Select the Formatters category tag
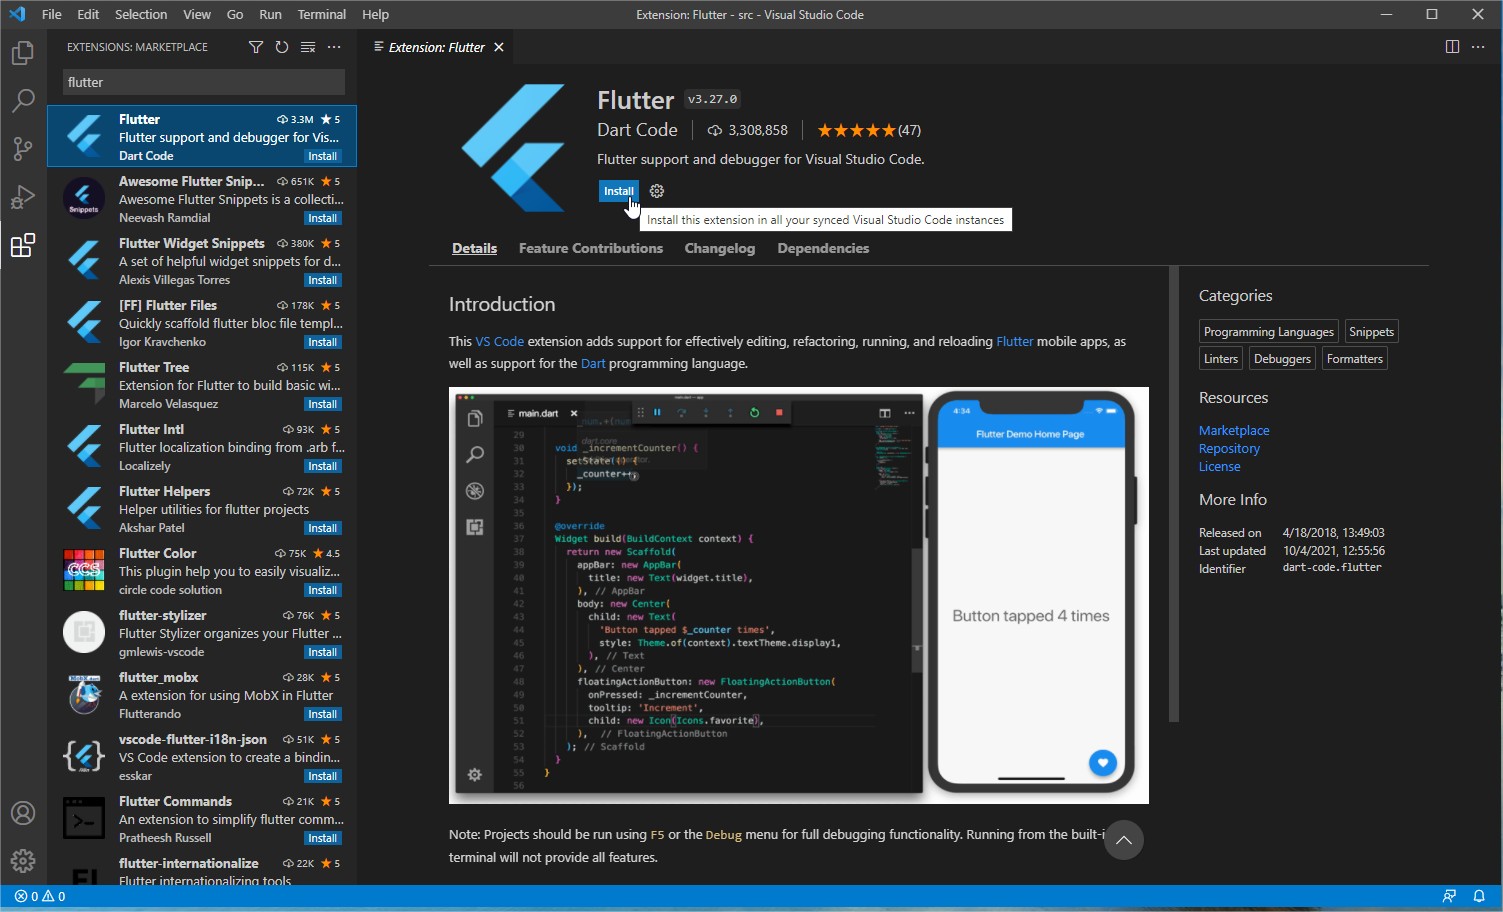 [x=1355, y=359]
